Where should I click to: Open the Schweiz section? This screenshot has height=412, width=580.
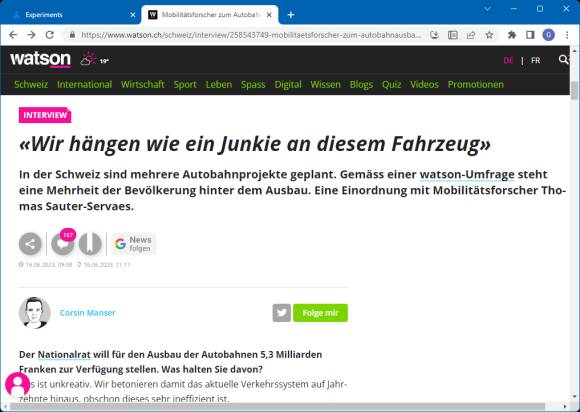(31, 84)
